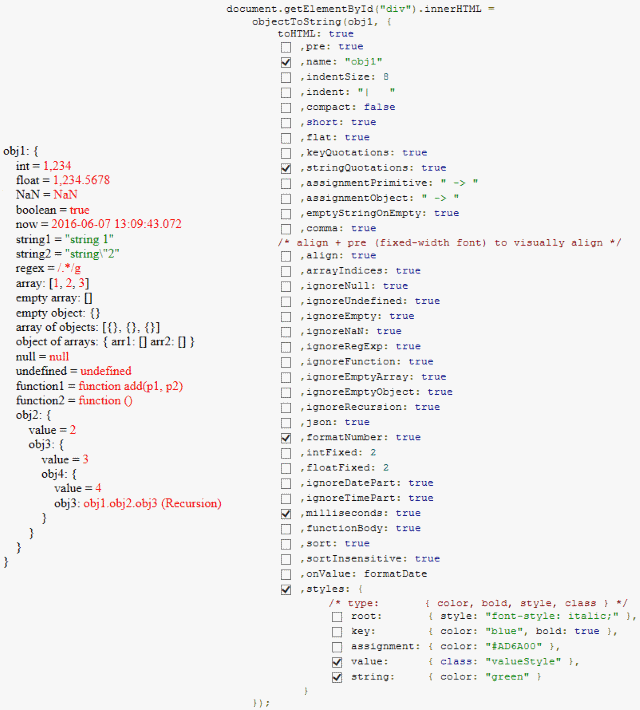Uncheck the value style checkbox
Screen dimensions: 640x710
(337, 662)
